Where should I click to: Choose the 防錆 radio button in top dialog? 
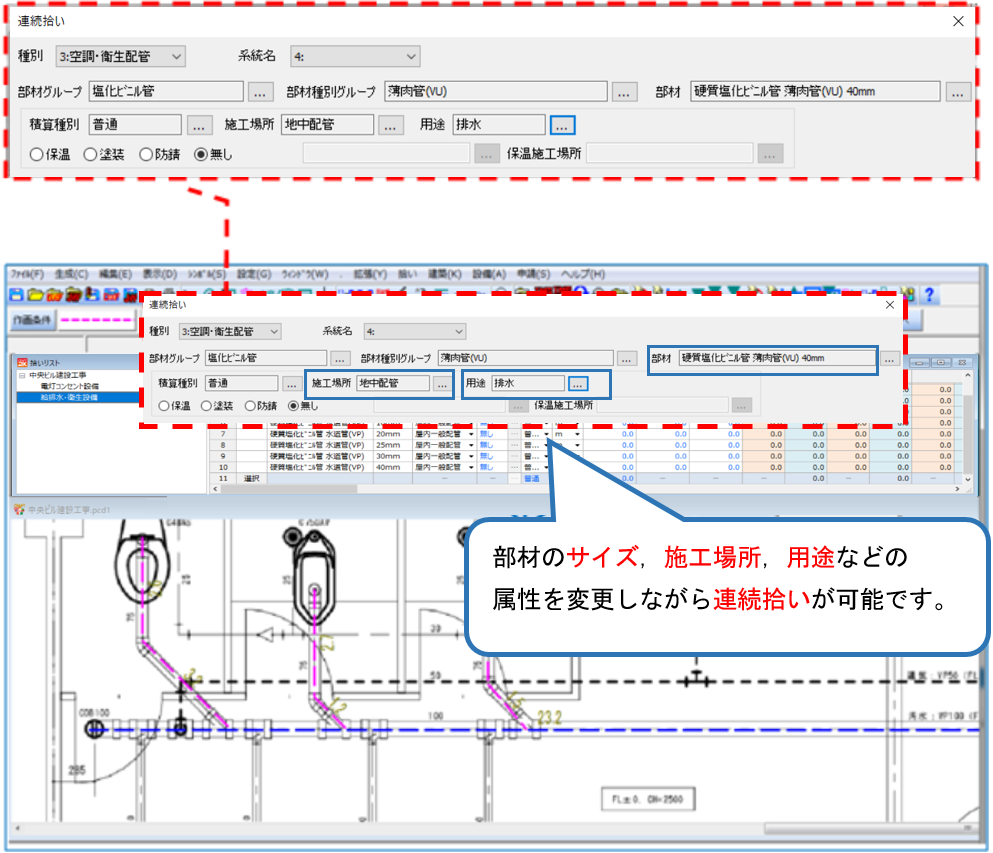(x=146, y=154)
